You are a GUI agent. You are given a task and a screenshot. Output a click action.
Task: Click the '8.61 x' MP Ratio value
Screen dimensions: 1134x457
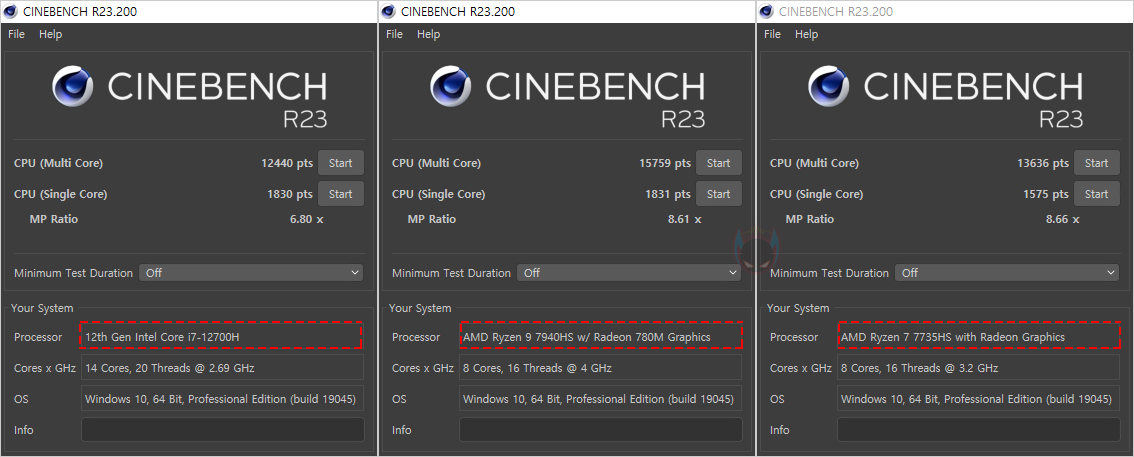[685, 218]
